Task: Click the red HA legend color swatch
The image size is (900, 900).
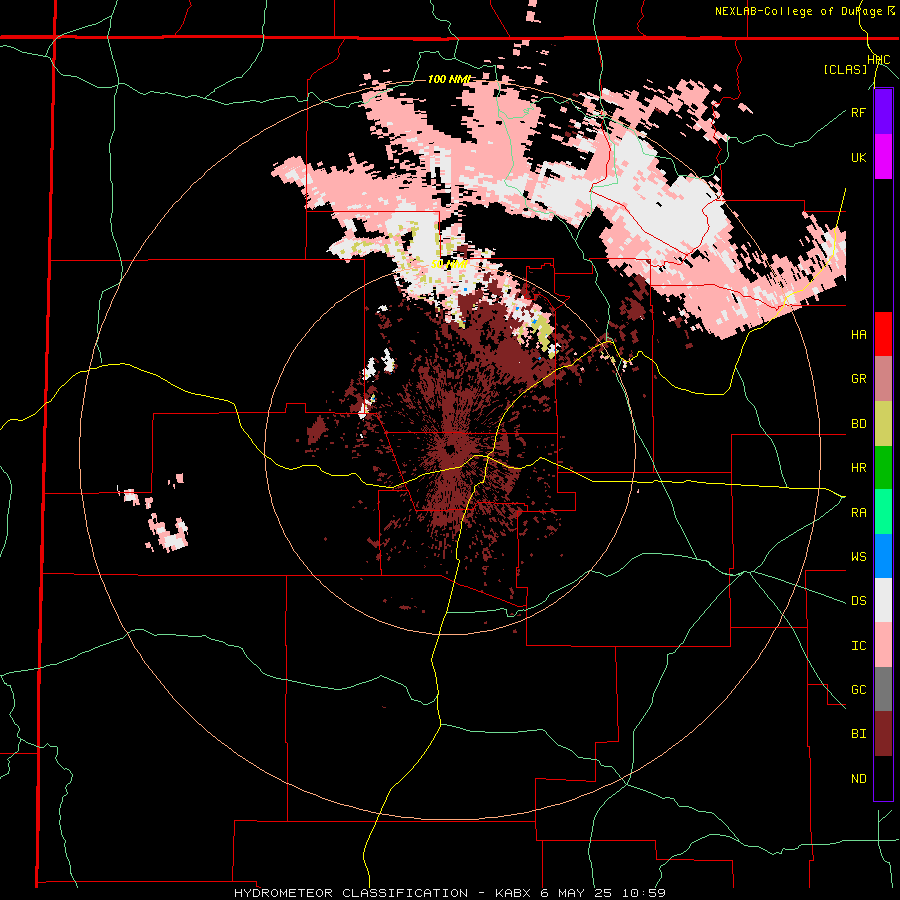Action: coord(883,334)
